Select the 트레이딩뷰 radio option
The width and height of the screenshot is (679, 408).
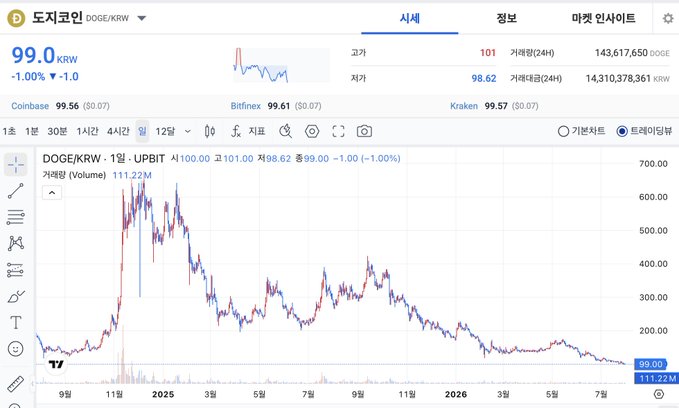click(x=644, y=131)
